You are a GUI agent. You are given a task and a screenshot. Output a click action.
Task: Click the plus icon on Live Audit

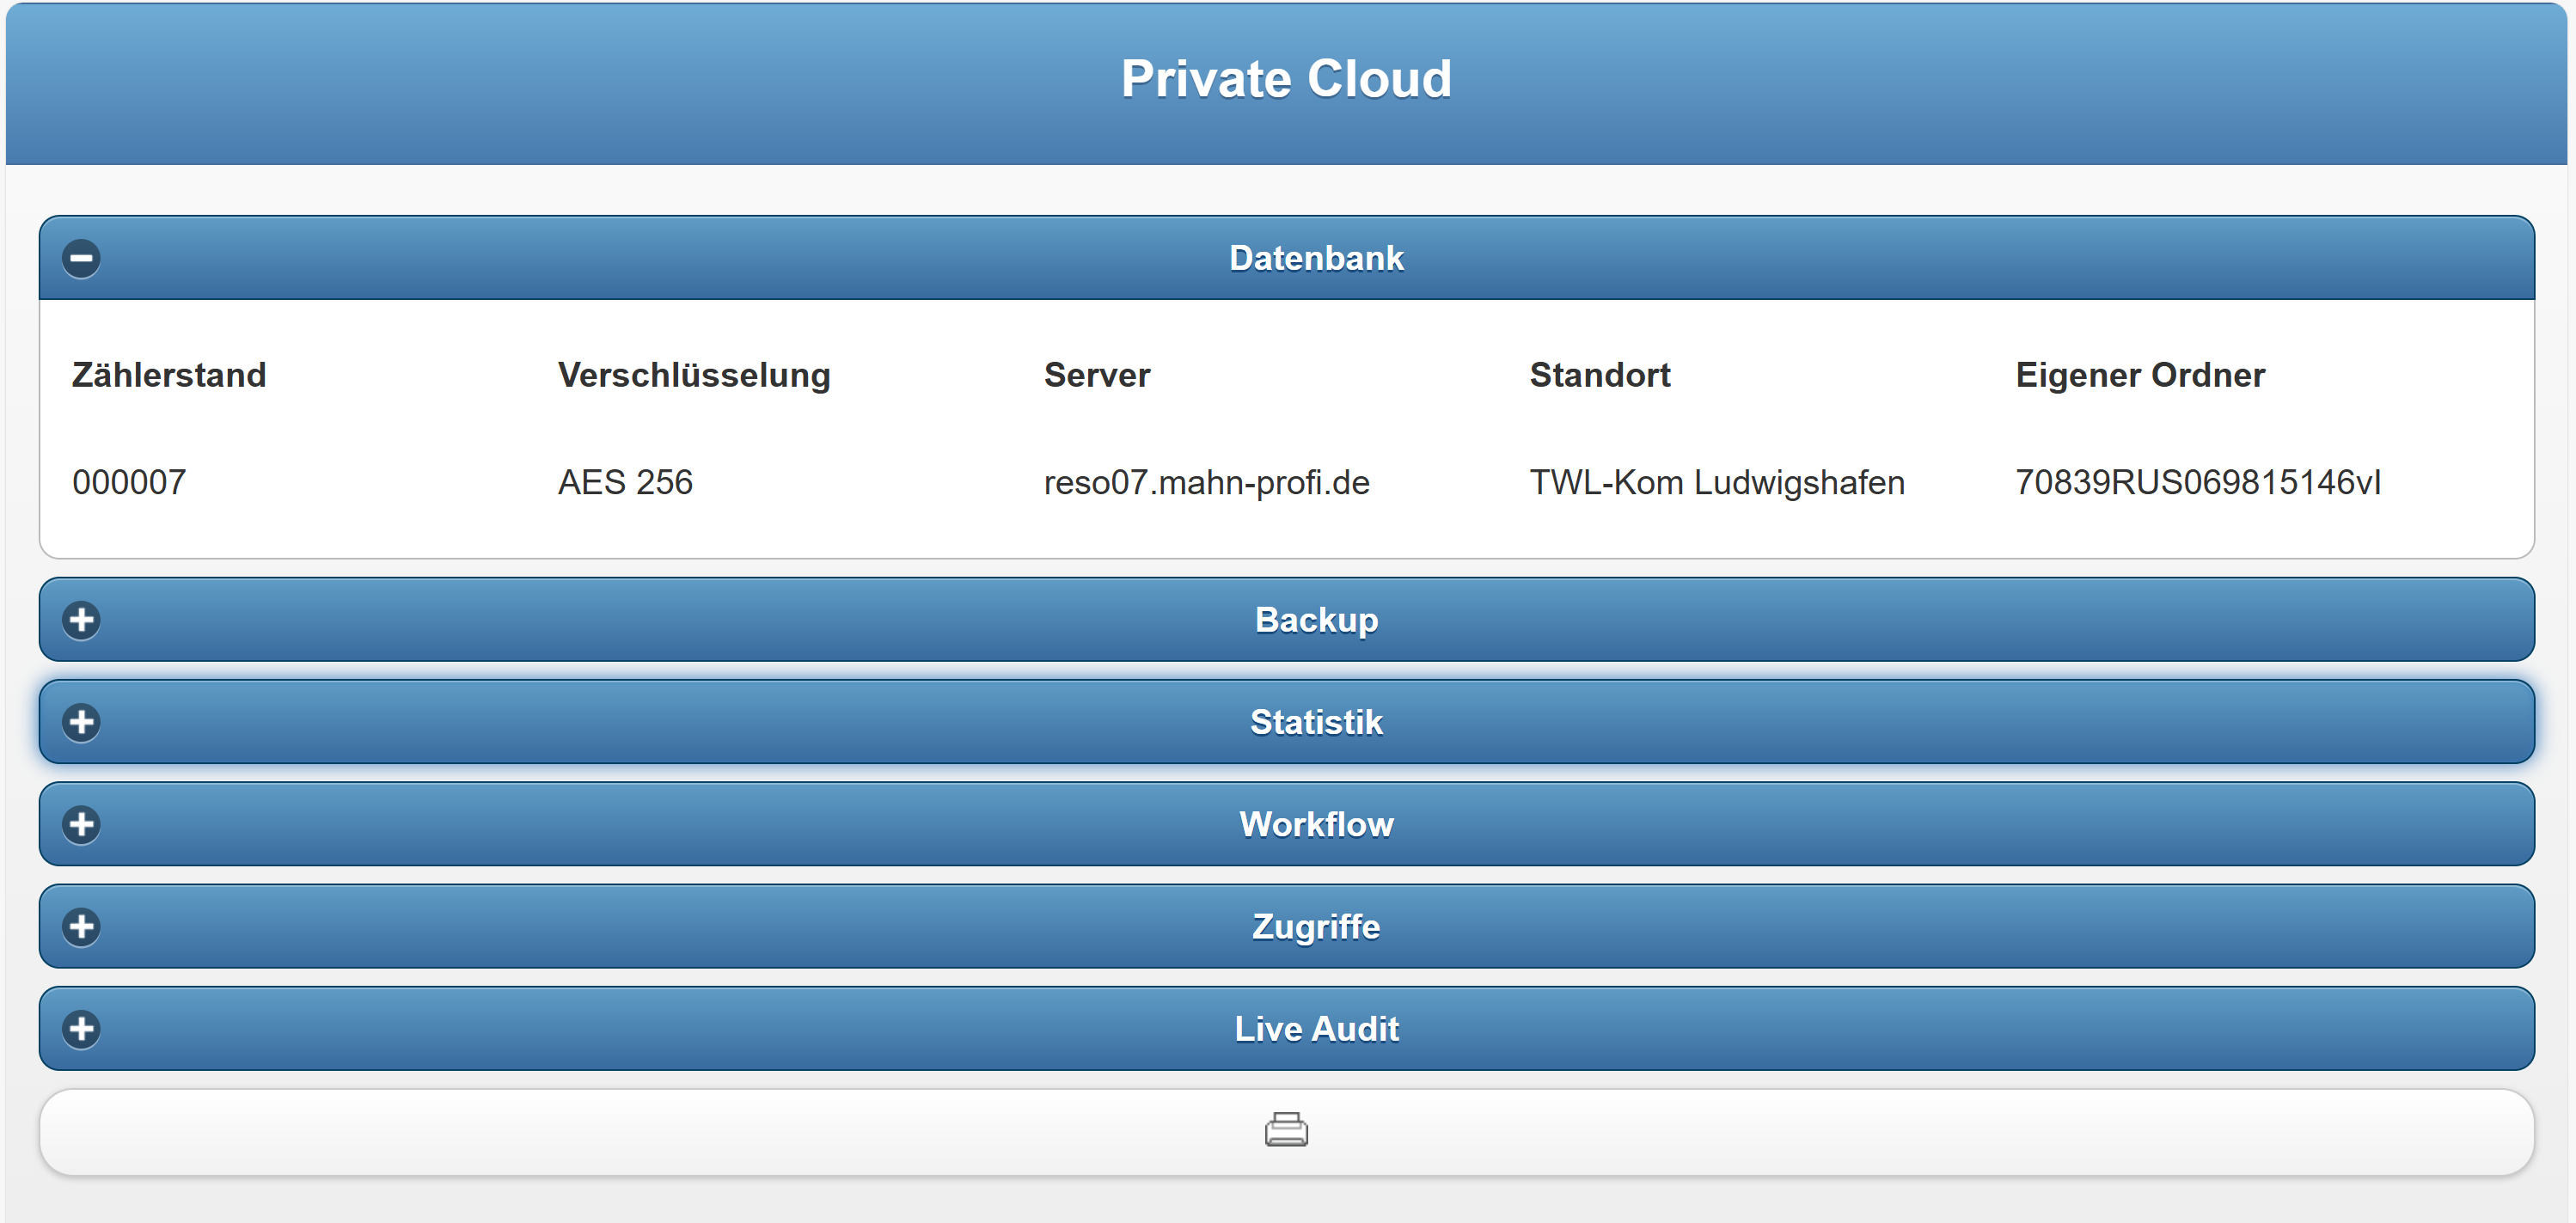[x=81, y=1029]
